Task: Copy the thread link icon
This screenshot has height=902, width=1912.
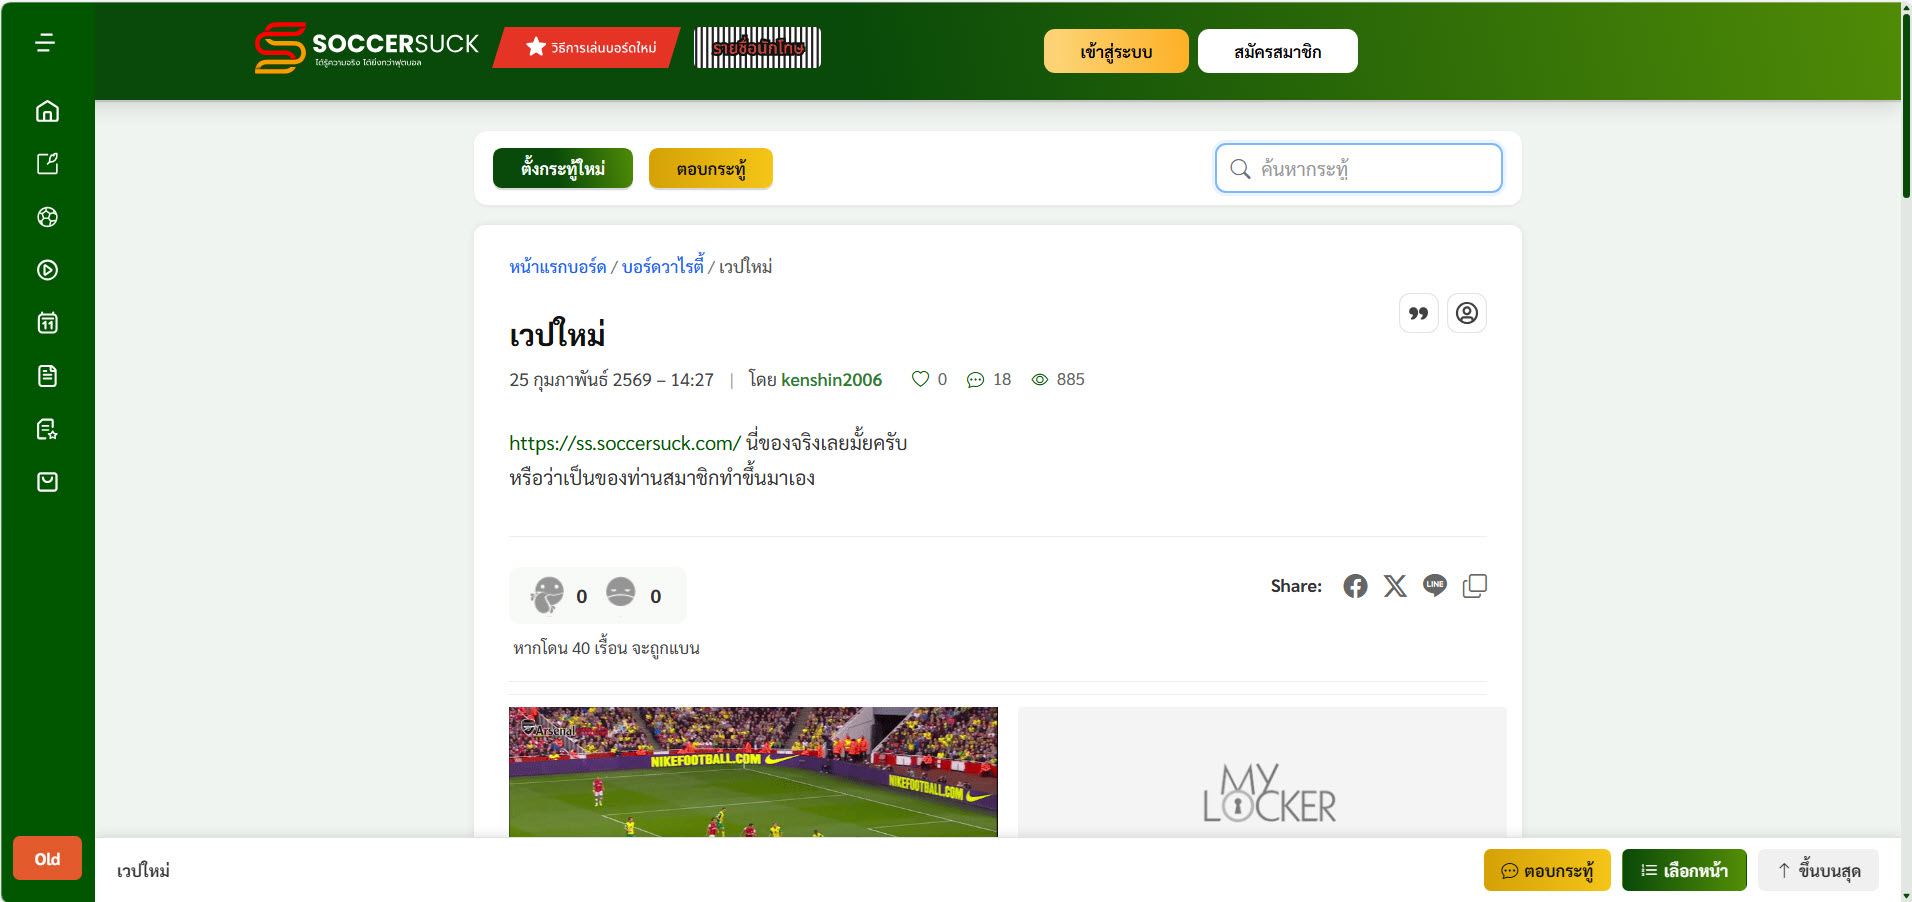Action: [x=1474, y=586]
